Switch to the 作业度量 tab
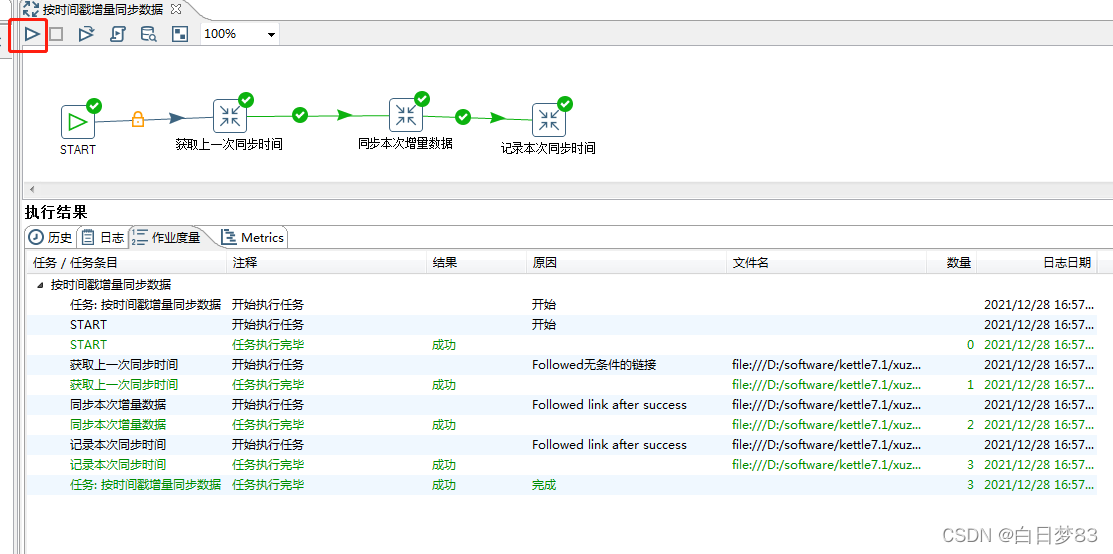The height and width of the screenshot is (554, 1113). click(x=166, y=237)
